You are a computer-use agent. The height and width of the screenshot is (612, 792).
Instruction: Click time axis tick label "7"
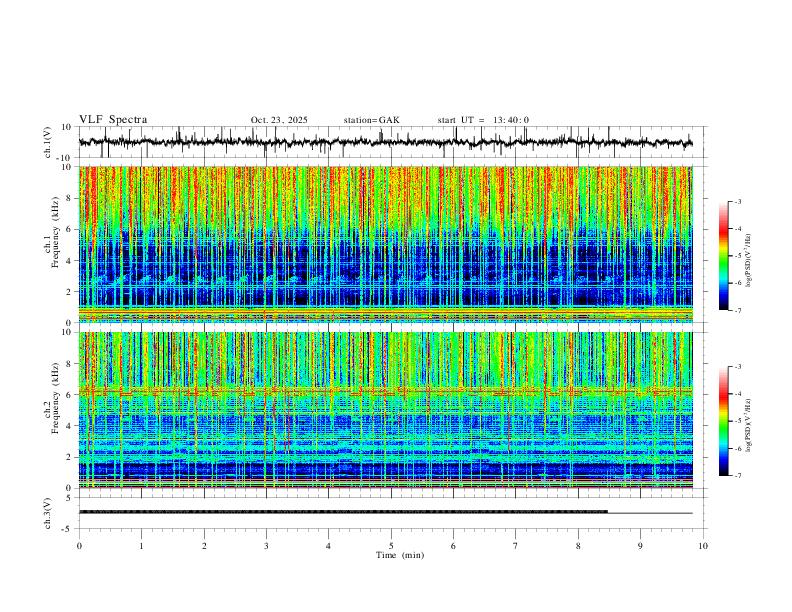pos(516,546)
